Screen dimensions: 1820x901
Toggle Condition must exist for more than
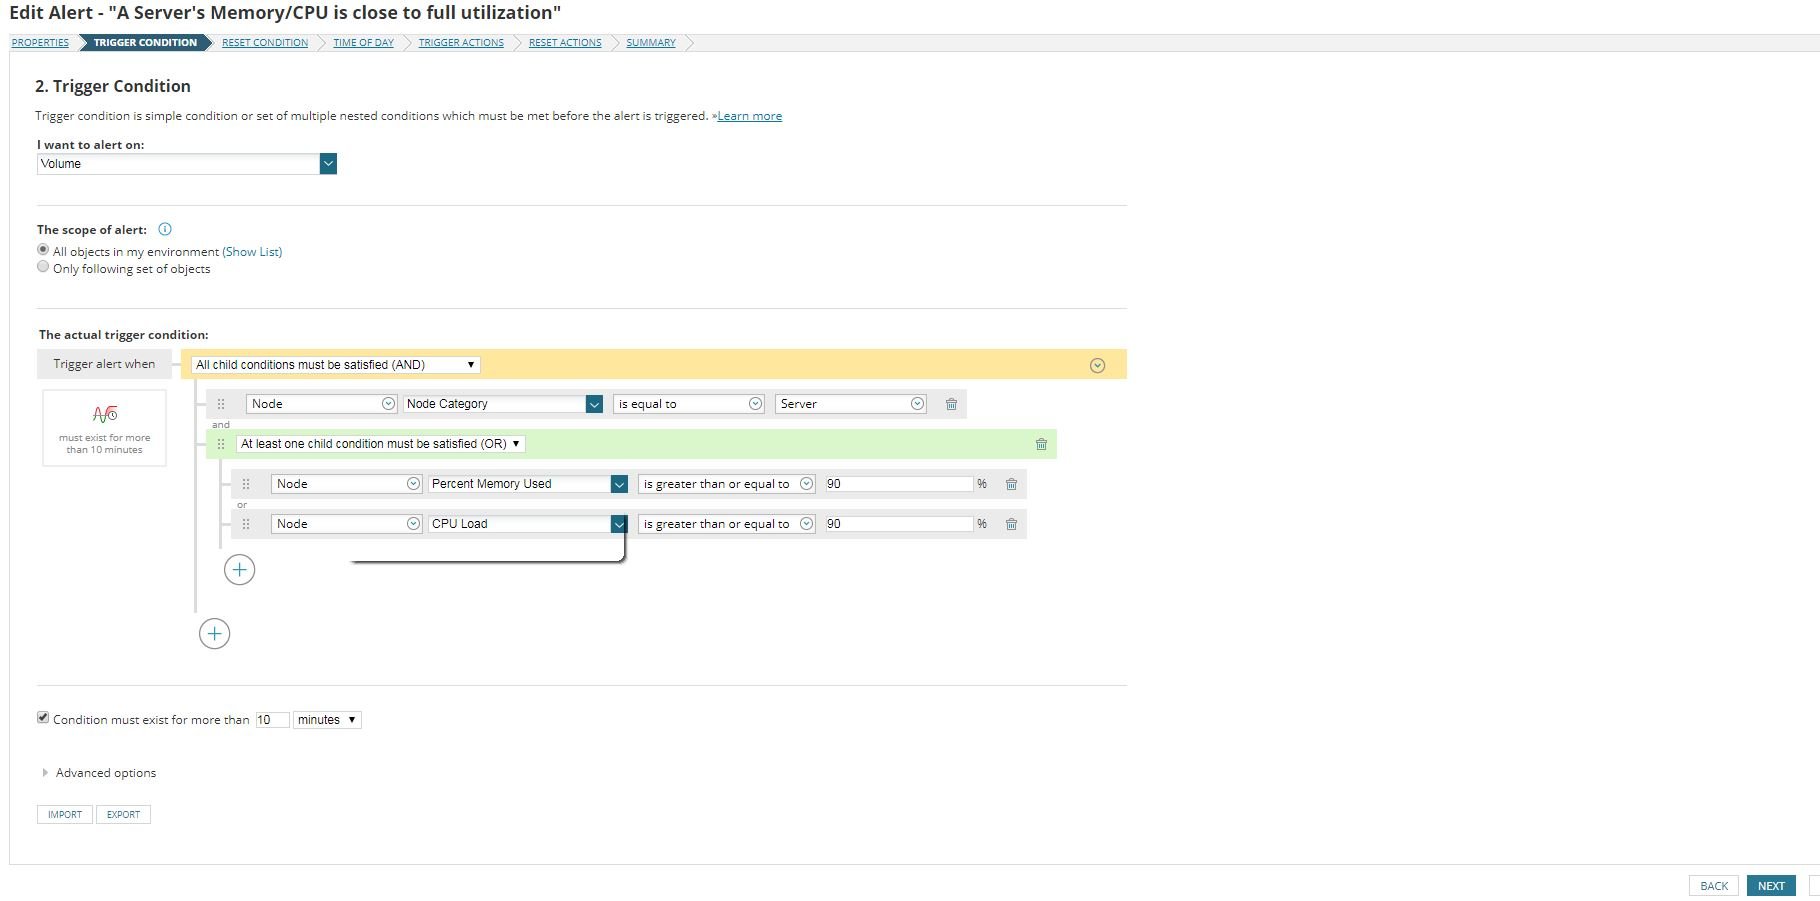pos(43,718)
